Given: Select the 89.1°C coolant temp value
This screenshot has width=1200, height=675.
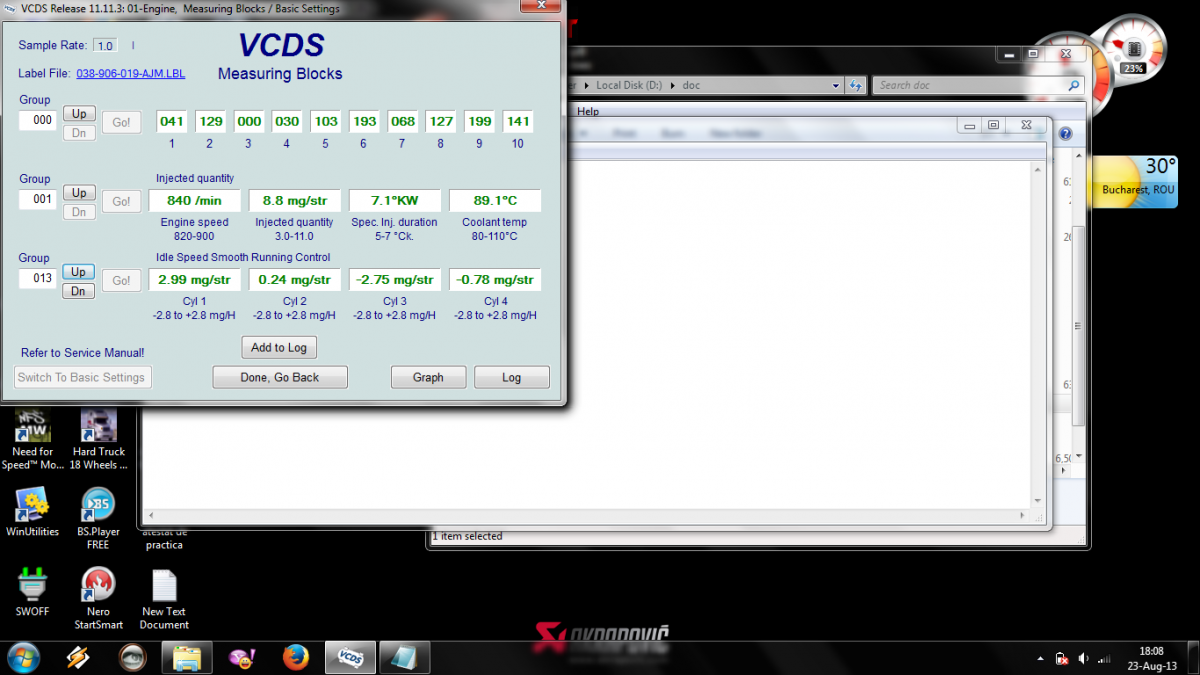Looking at the screenshot, I should click(495, 201).
